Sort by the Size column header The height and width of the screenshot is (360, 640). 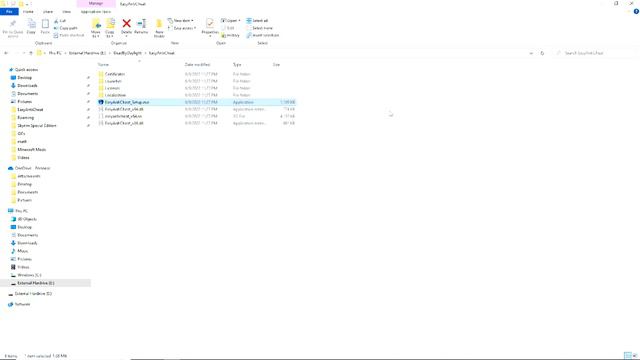[x=276, y=64]
